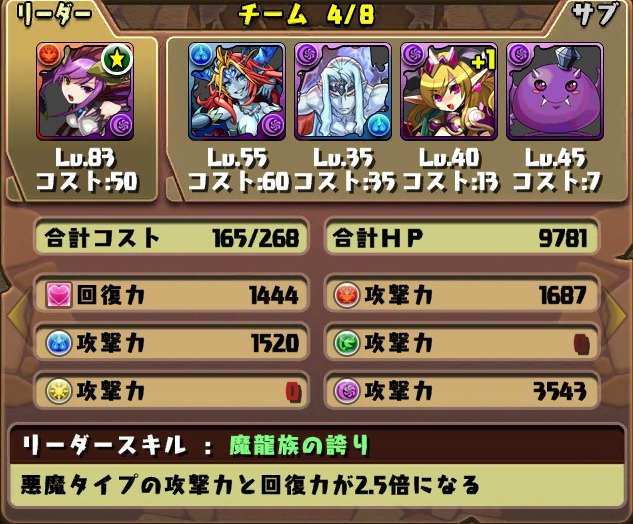This screenshot has height=524, width=633.
Task: Tap the Lv.55 blue demon sub monster
Action: (x=237, y=92)
